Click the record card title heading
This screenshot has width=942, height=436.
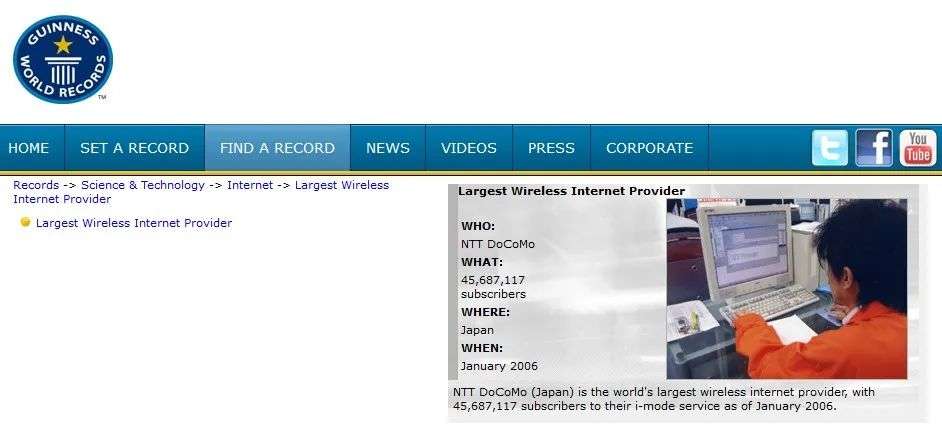tap(571, 191)
